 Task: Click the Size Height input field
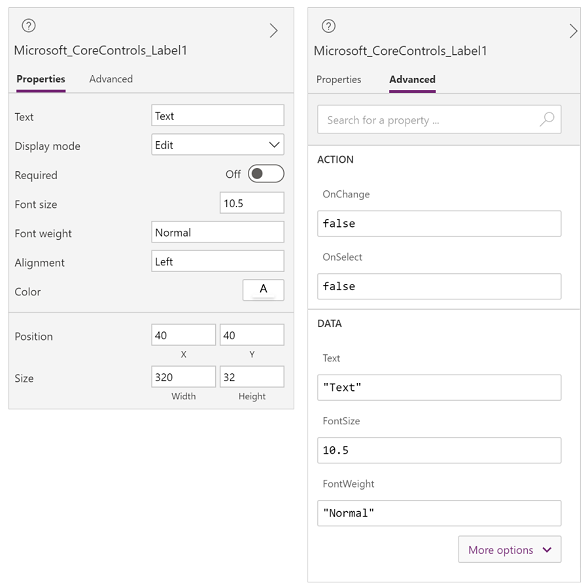[x=252, y=377]
